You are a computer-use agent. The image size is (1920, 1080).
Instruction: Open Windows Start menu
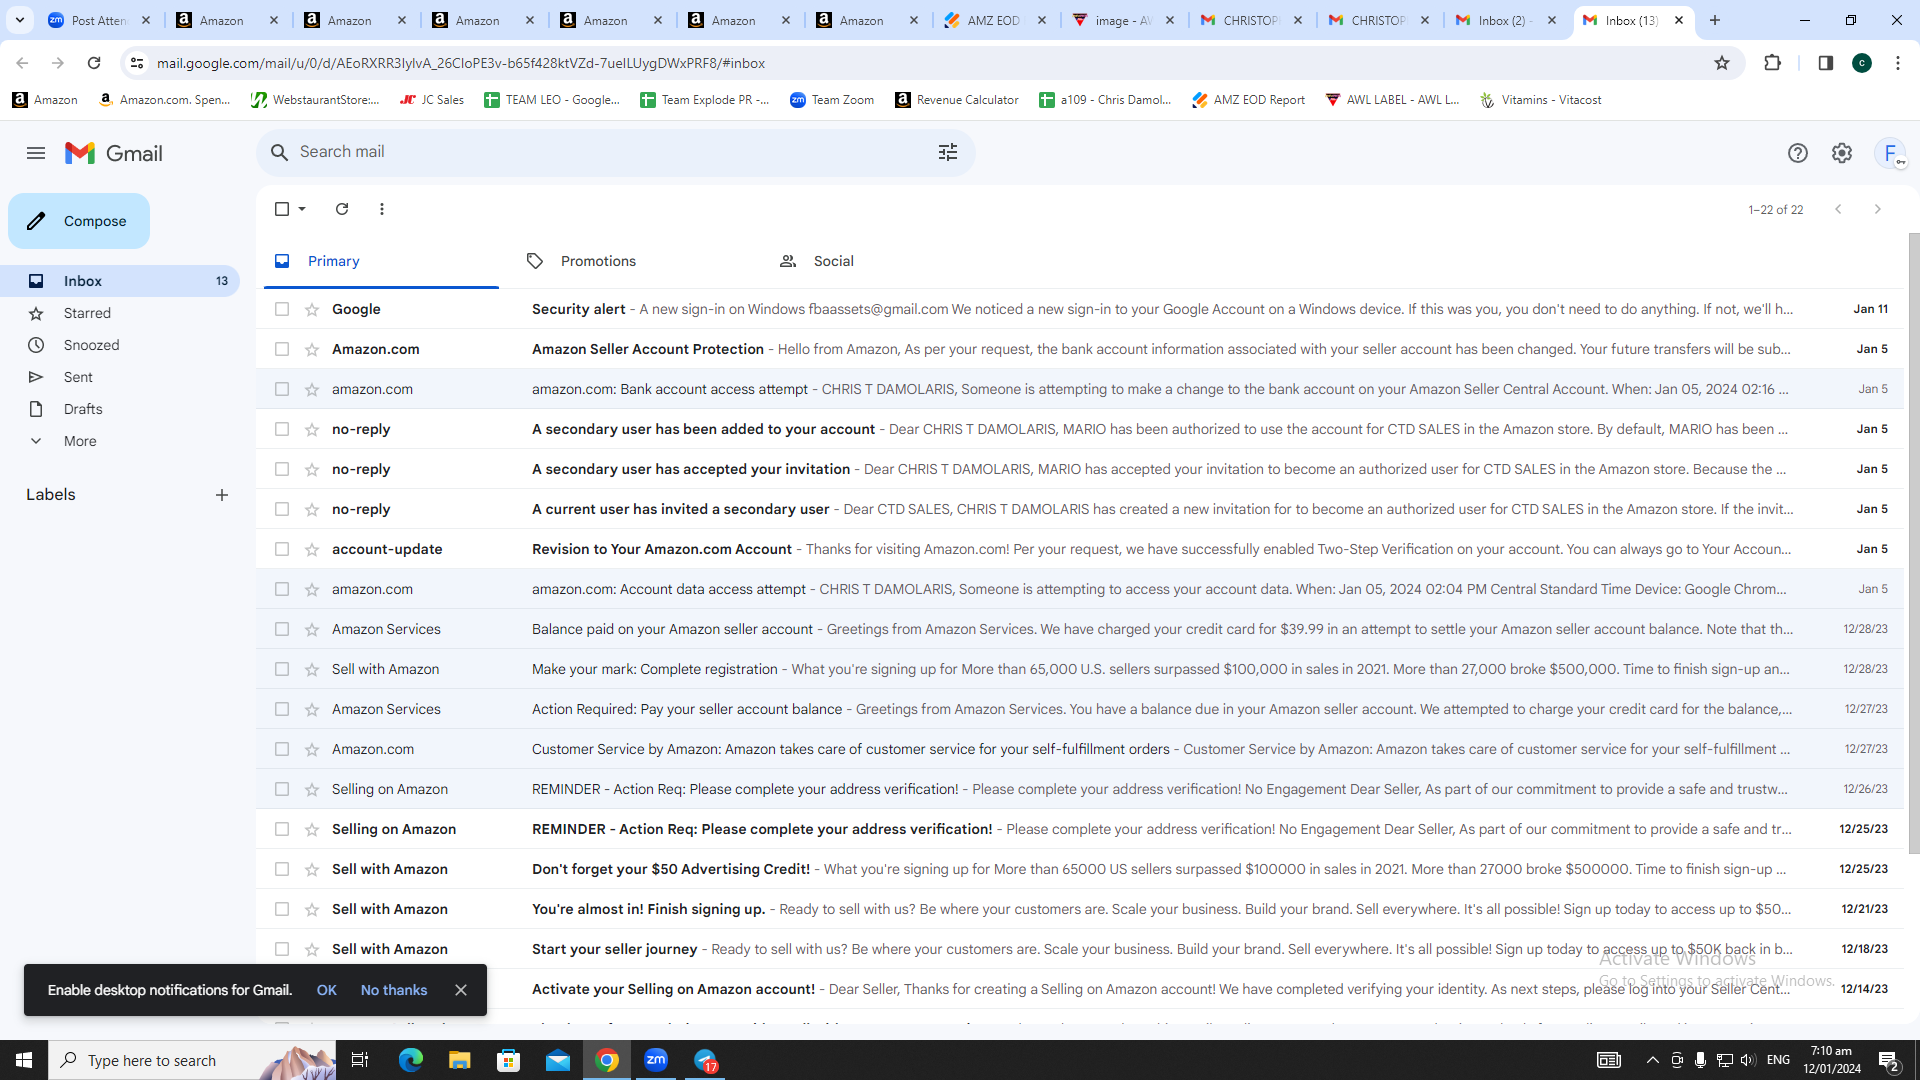coord(24,1060)
